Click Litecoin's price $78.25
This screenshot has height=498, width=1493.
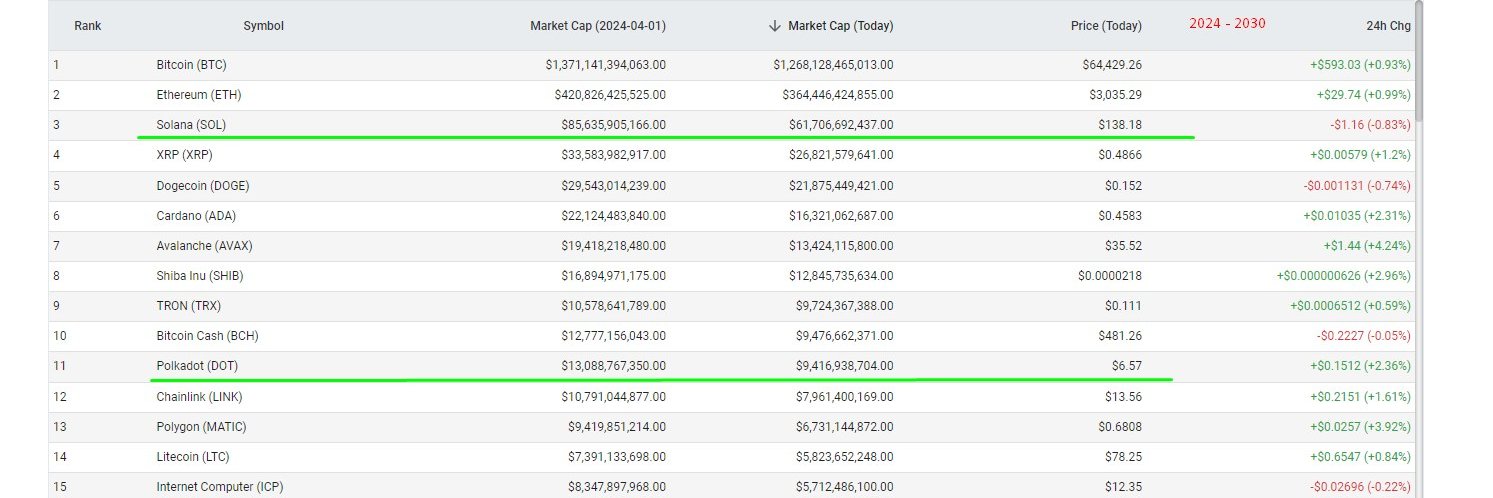coord(1123,457)
